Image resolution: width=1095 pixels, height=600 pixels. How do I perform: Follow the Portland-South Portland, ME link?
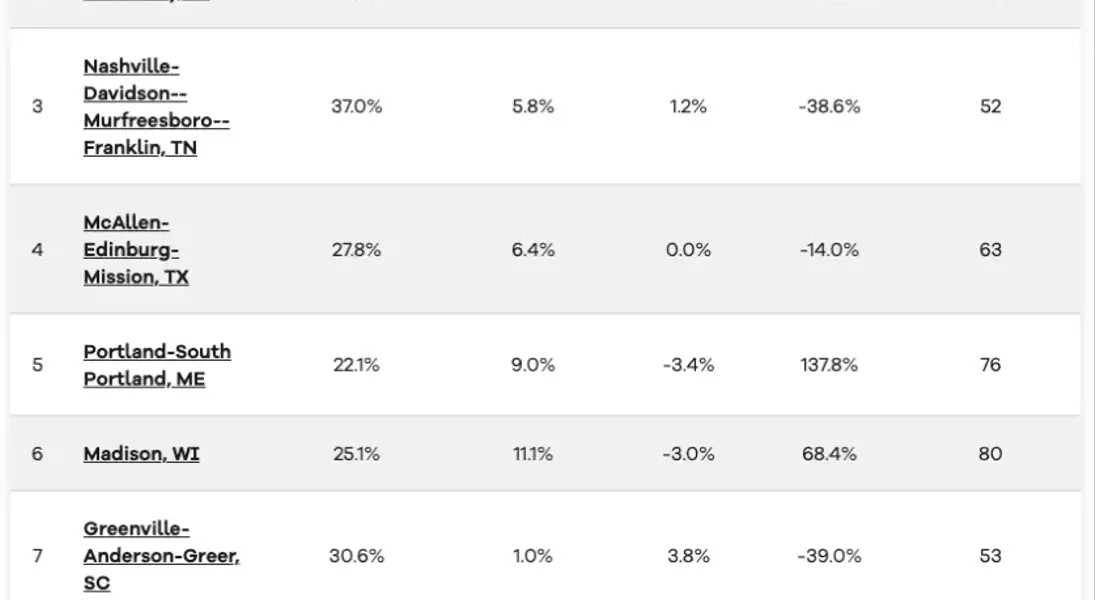[x=156, y=365]
